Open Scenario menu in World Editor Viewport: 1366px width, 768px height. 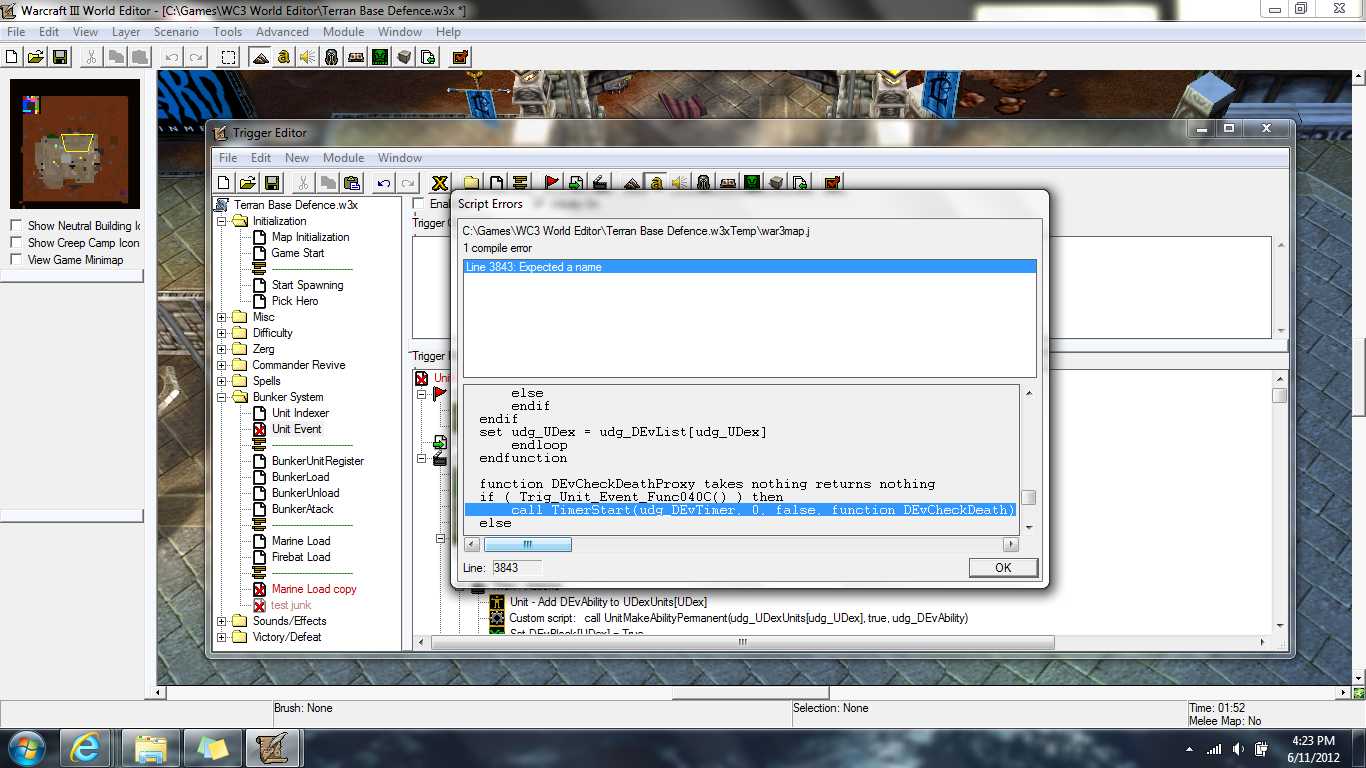pos(176,32)
